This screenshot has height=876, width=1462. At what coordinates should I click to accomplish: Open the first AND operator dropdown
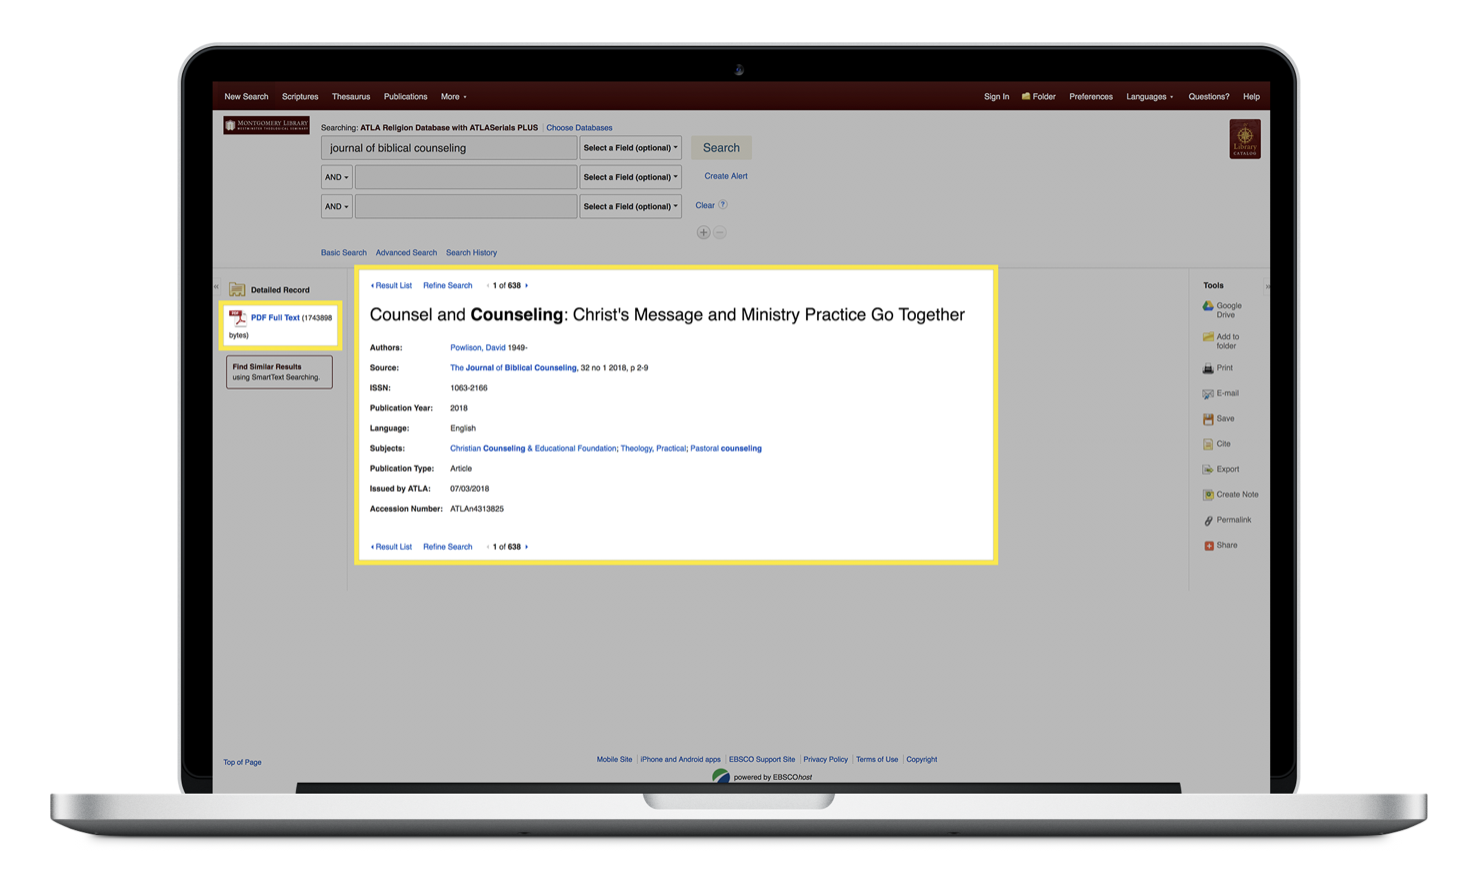336,177
